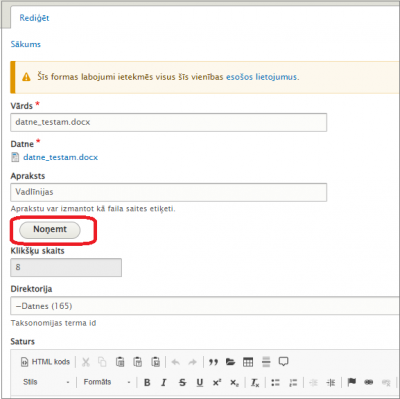The height and width of the screenshot is (399, 400).
Task: Toggle bold formatting
Action: (x=147, y=383)
